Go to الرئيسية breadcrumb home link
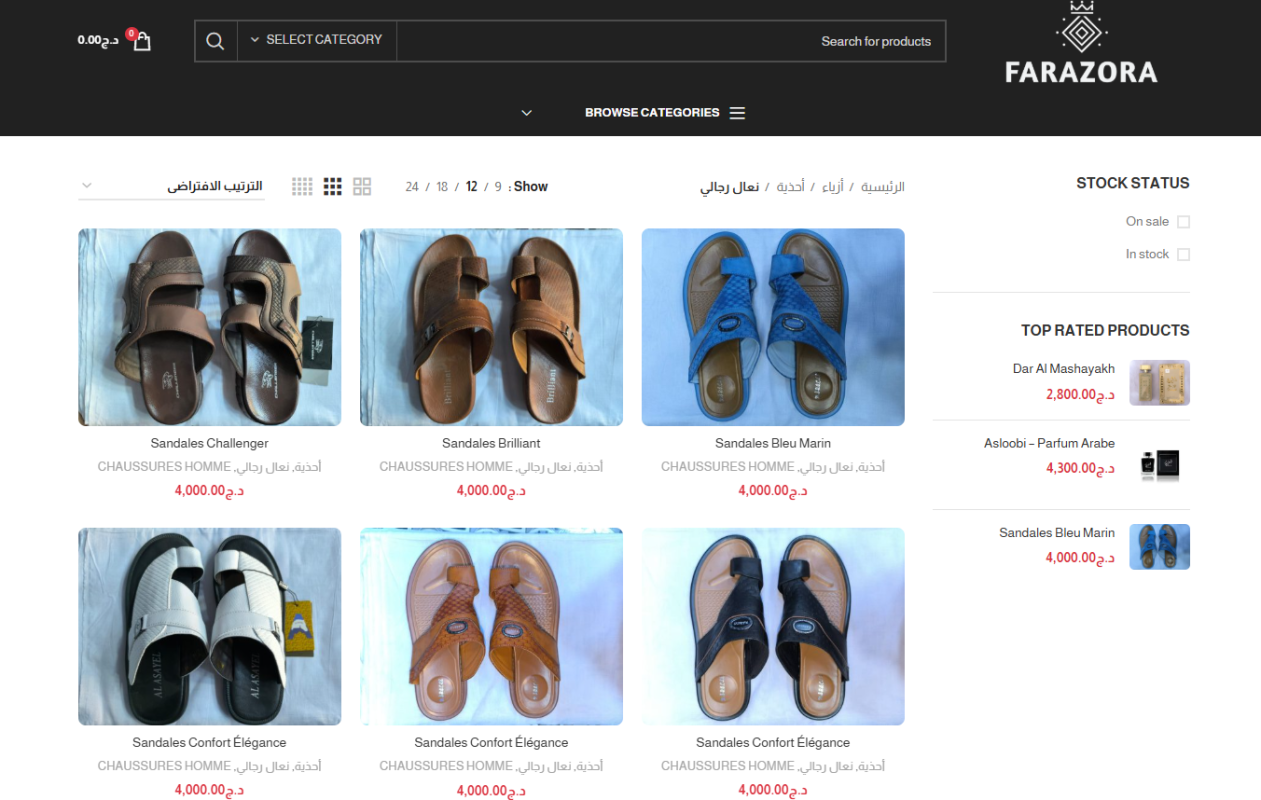This screenshot has width=1261, height=800. pos(883,187)
